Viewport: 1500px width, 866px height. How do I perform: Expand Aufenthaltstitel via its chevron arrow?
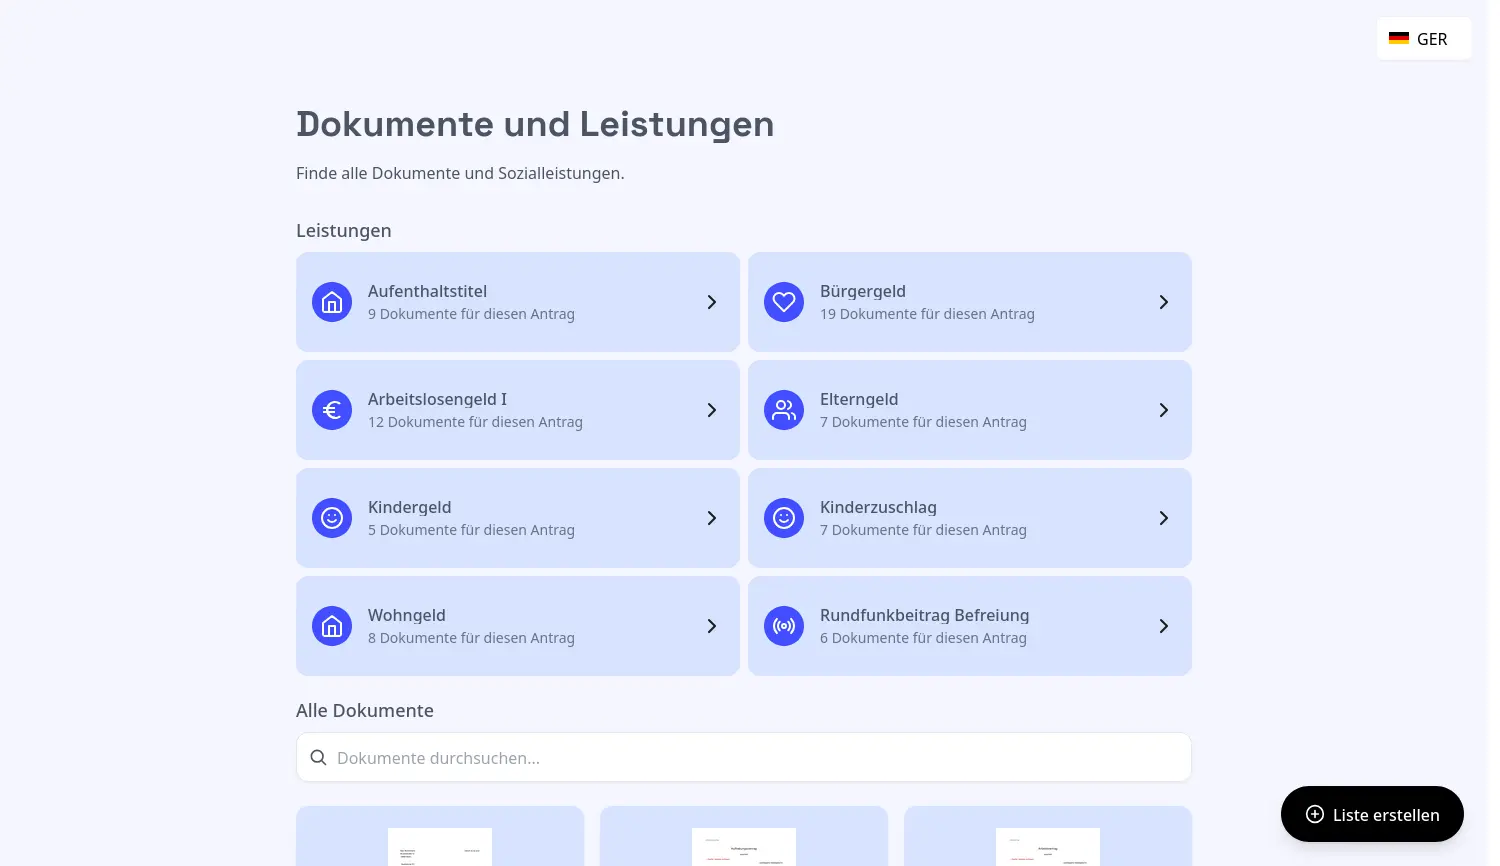pos(712,302)
